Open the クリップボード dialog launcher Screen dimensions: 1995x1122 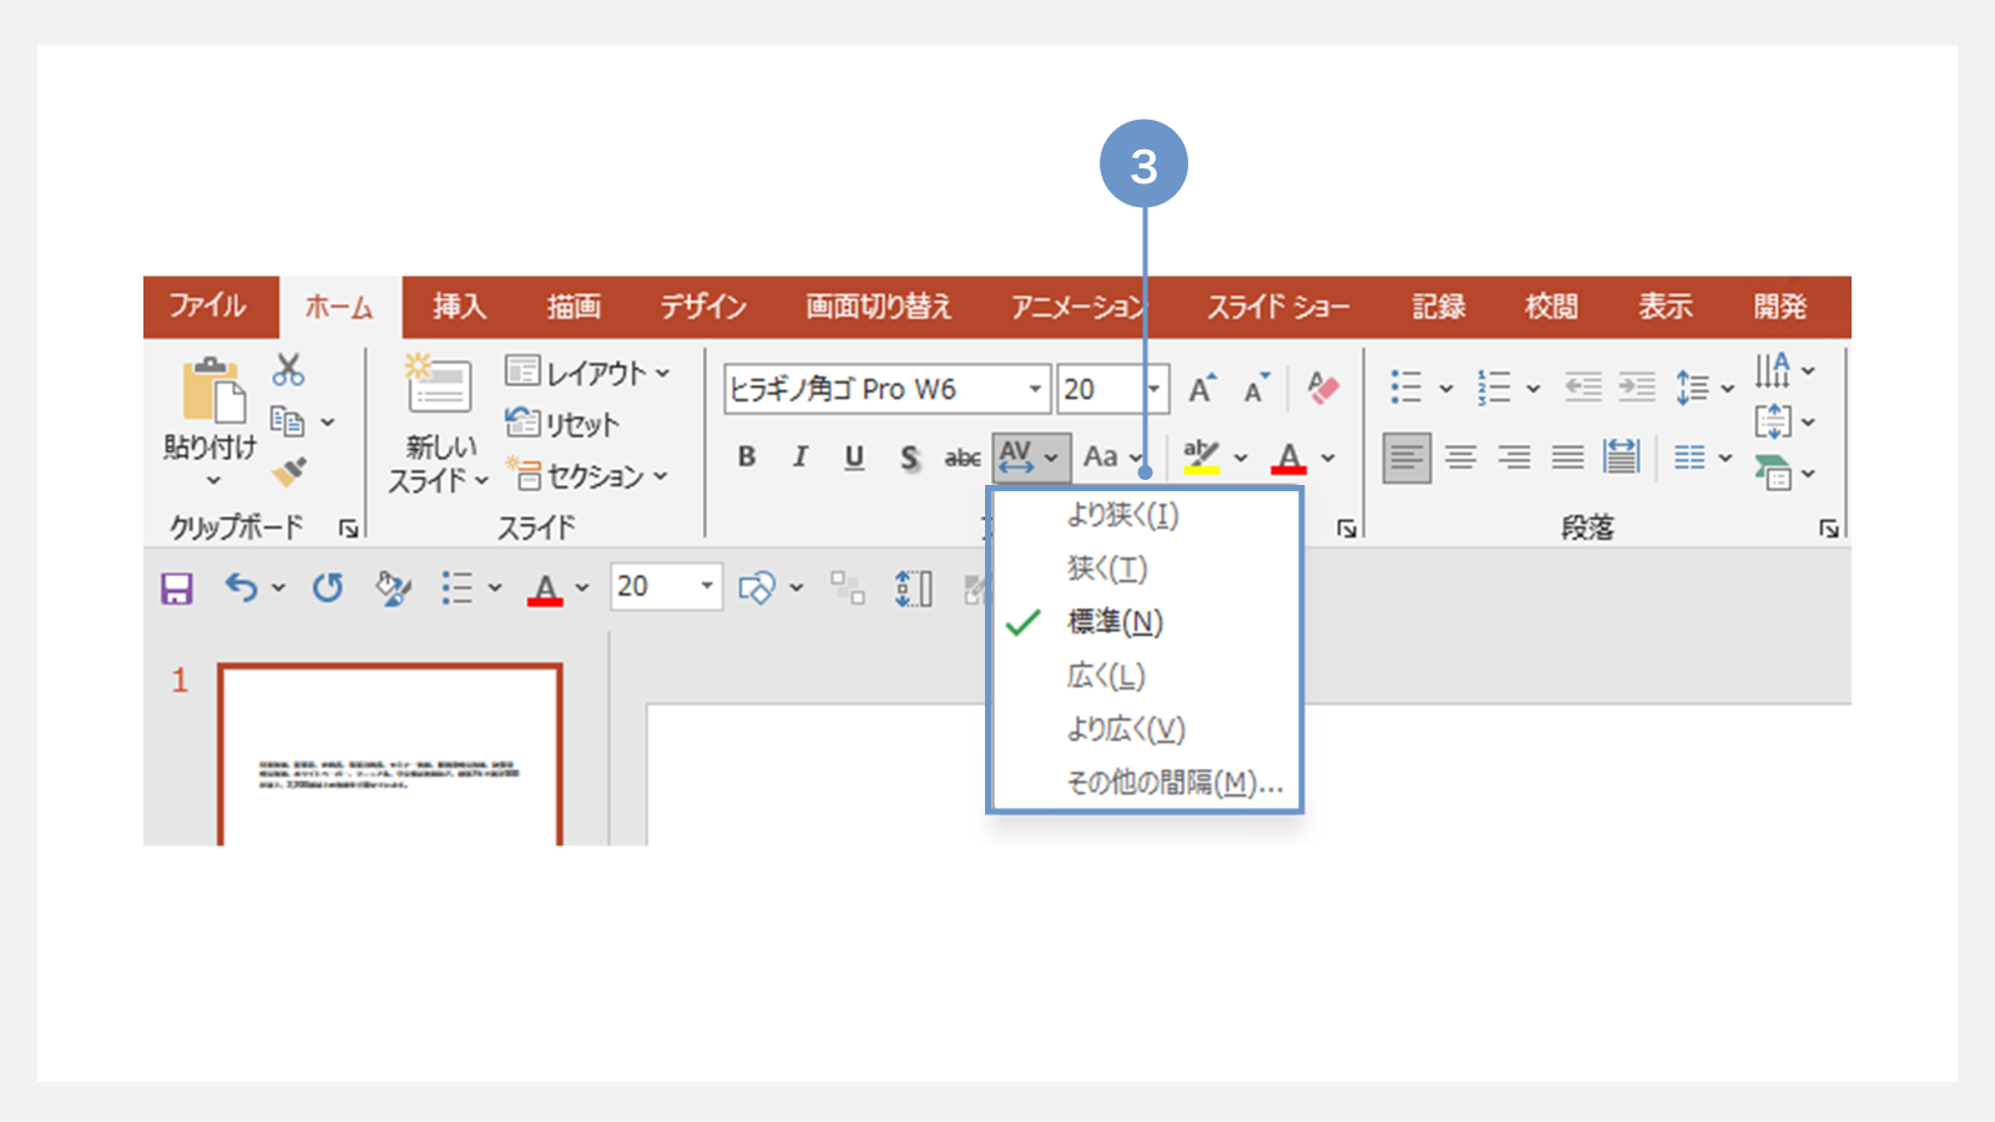point(349,528)
